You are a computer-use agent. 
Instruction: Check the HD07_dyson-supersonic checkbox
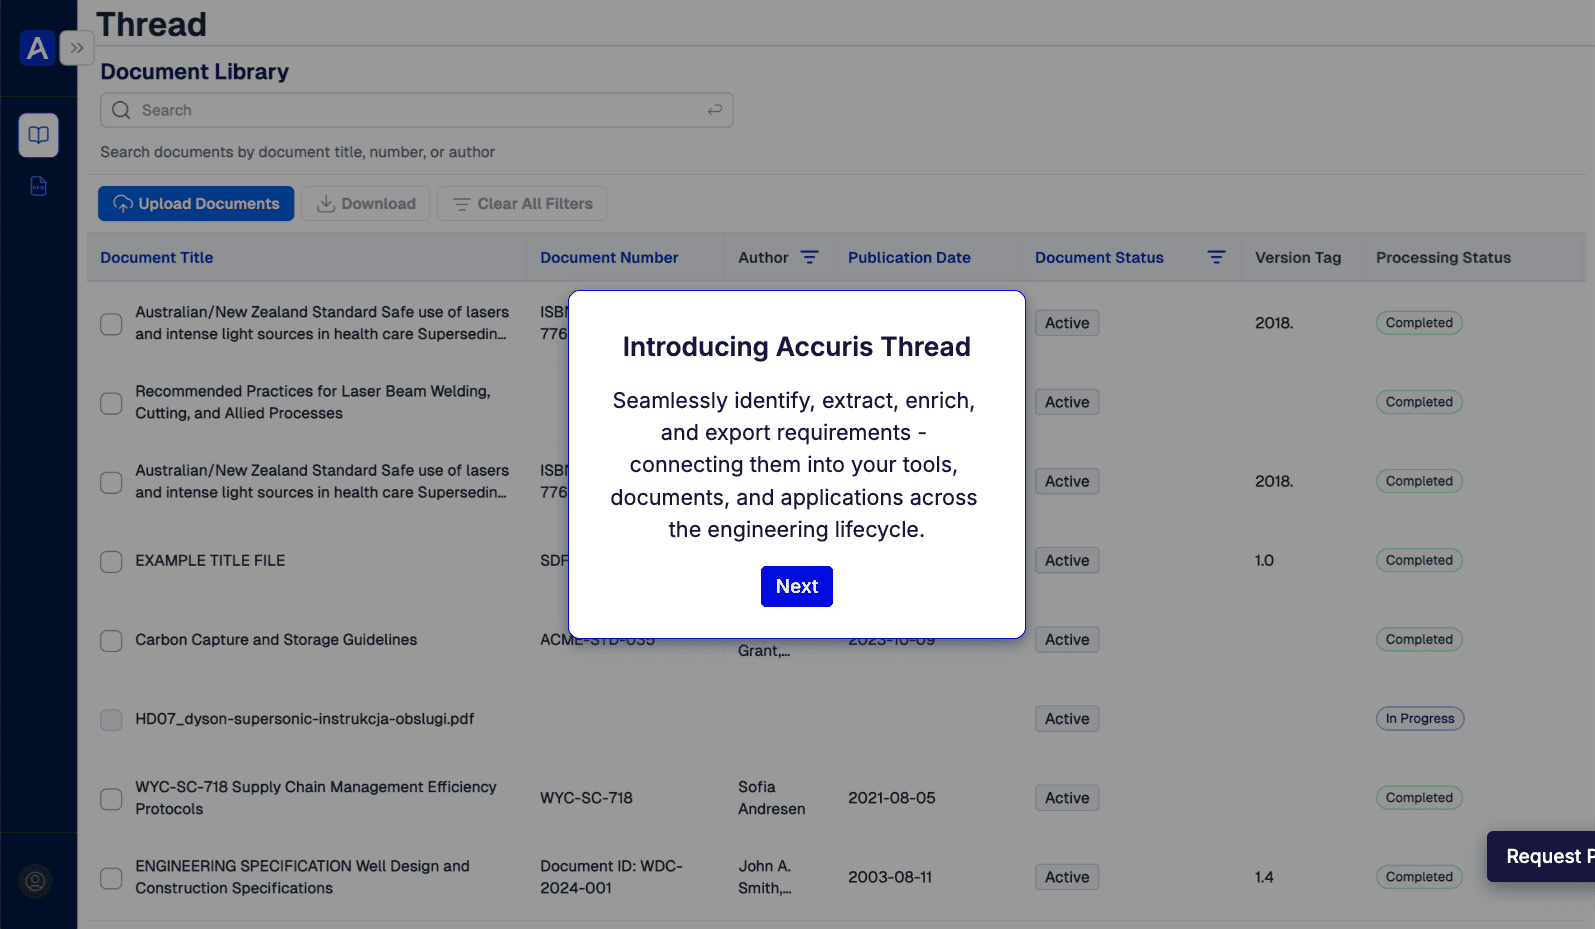click(x=111, y=720)
